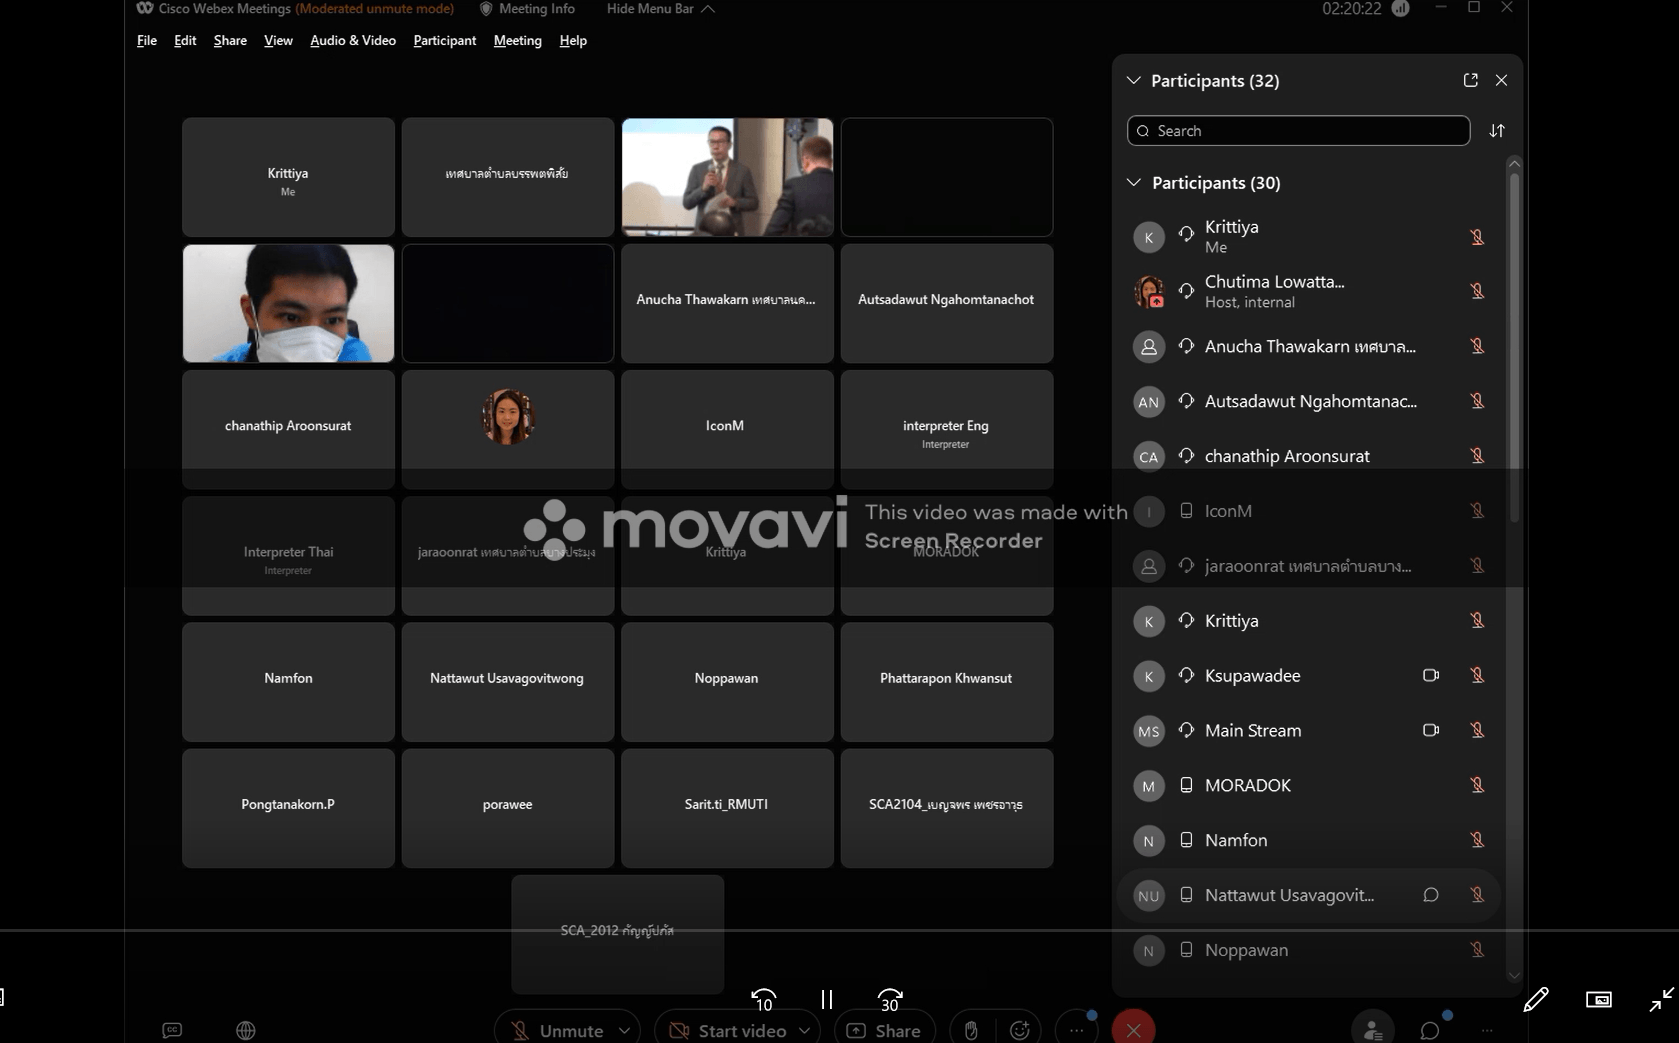Pause the video playback
1679x1043 pixels.
pos(826,999)
